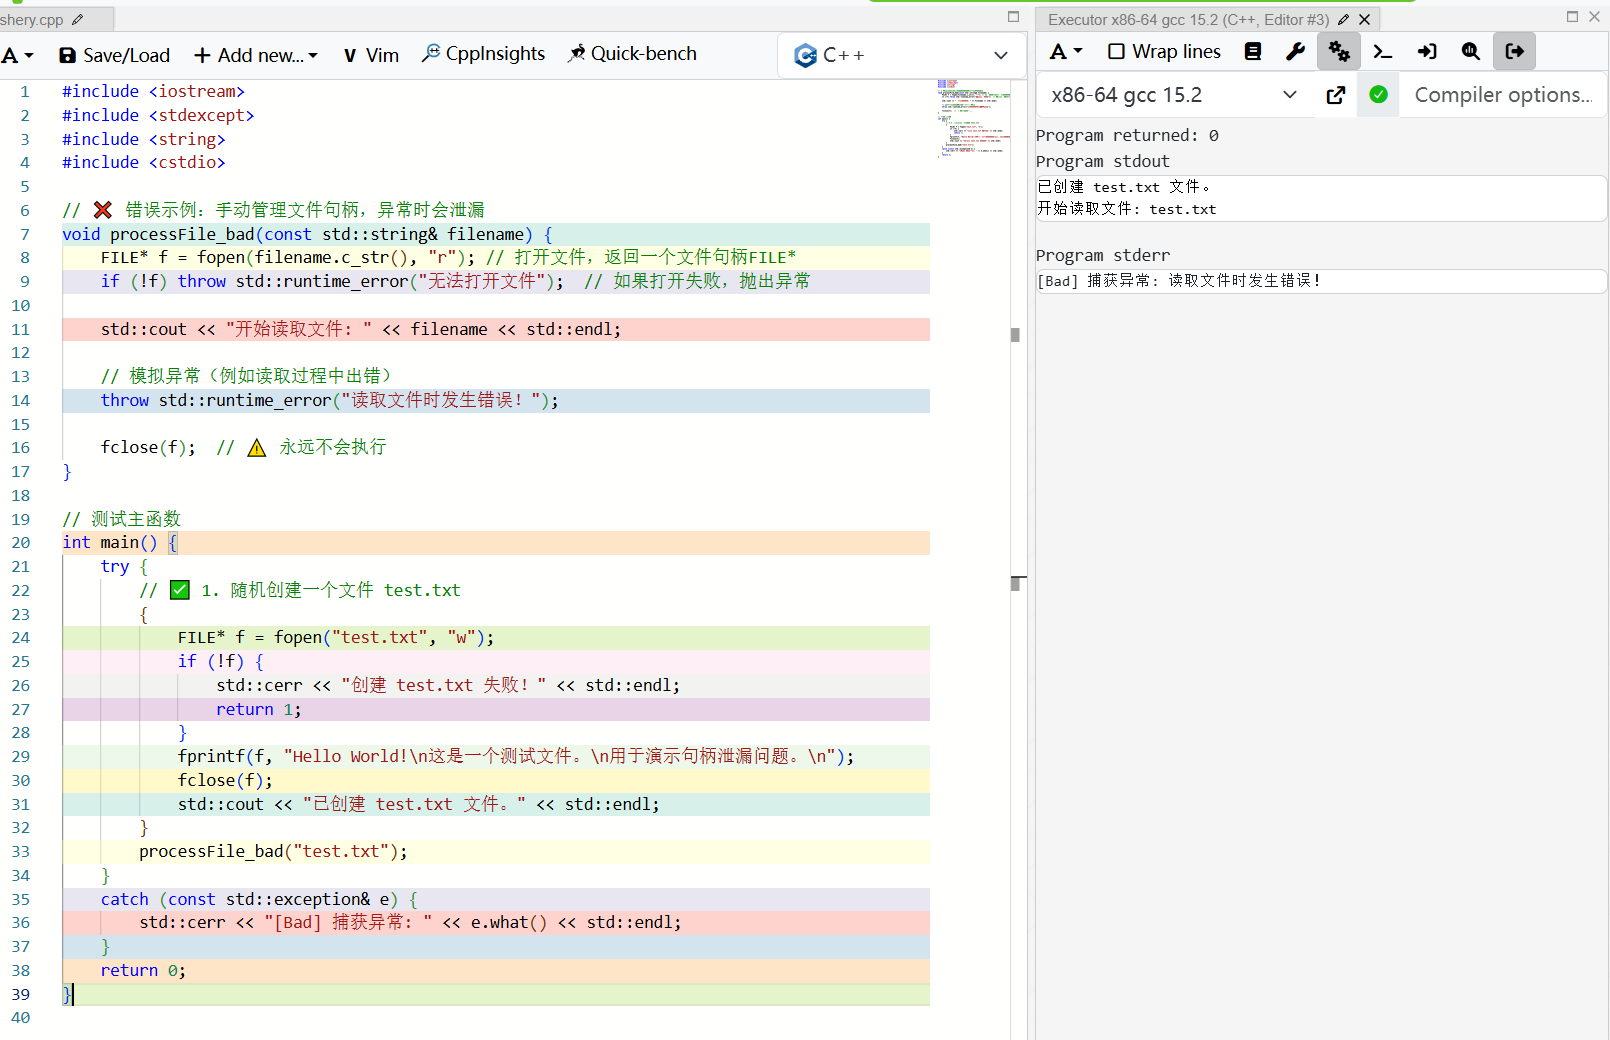Send the code to Quick-bench
The image size is (1610, 1040).
point(632,54)
